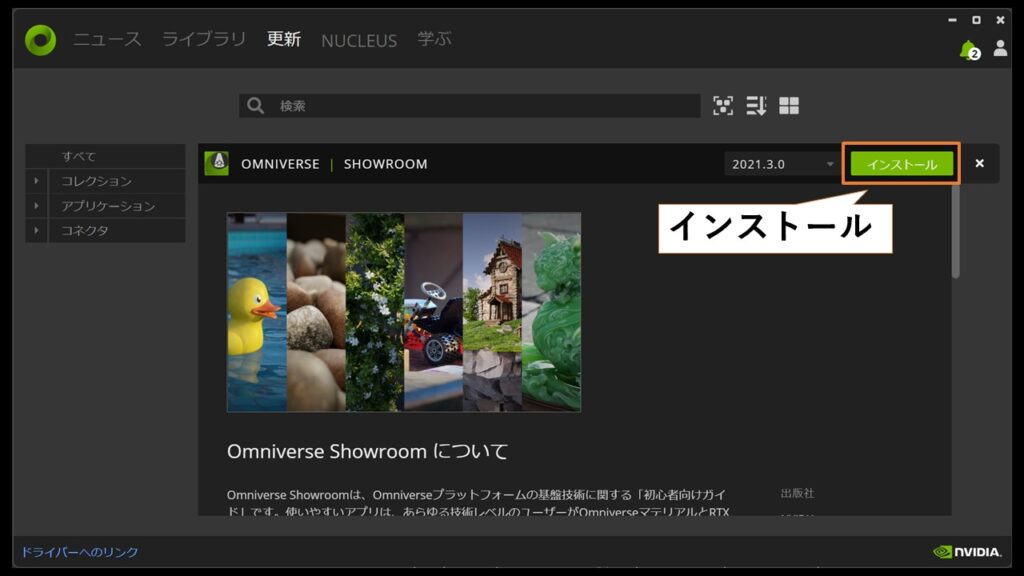Expand the アプリケーション arrow
Image resolution: width=1024 pixels, height=576 pixels.
coord(37,206)
